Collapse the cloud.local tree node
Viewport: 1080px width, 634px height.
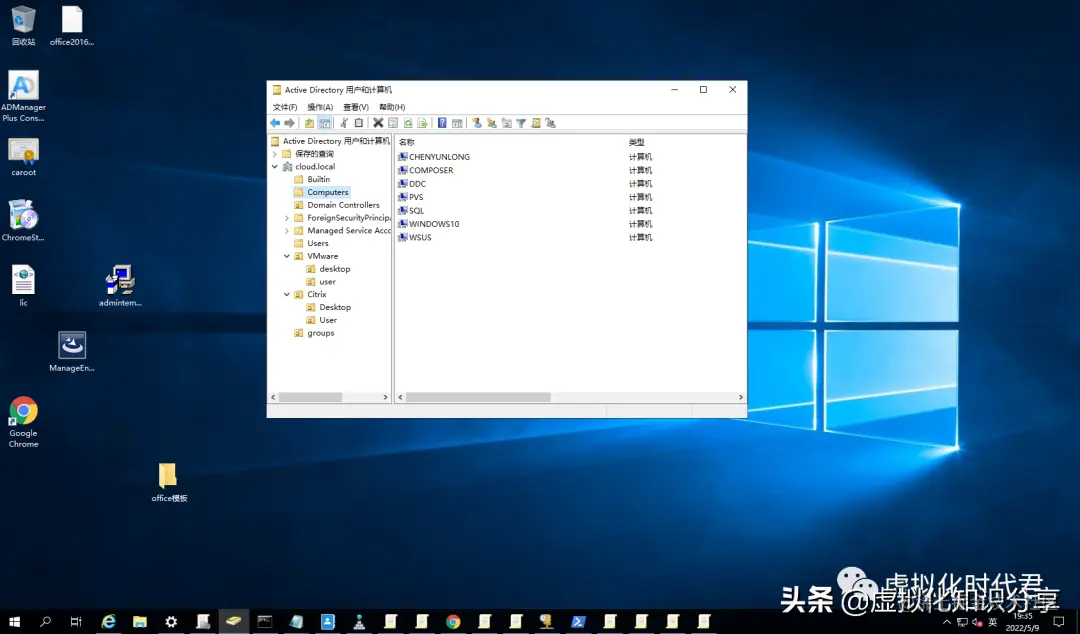coord(274,166)
